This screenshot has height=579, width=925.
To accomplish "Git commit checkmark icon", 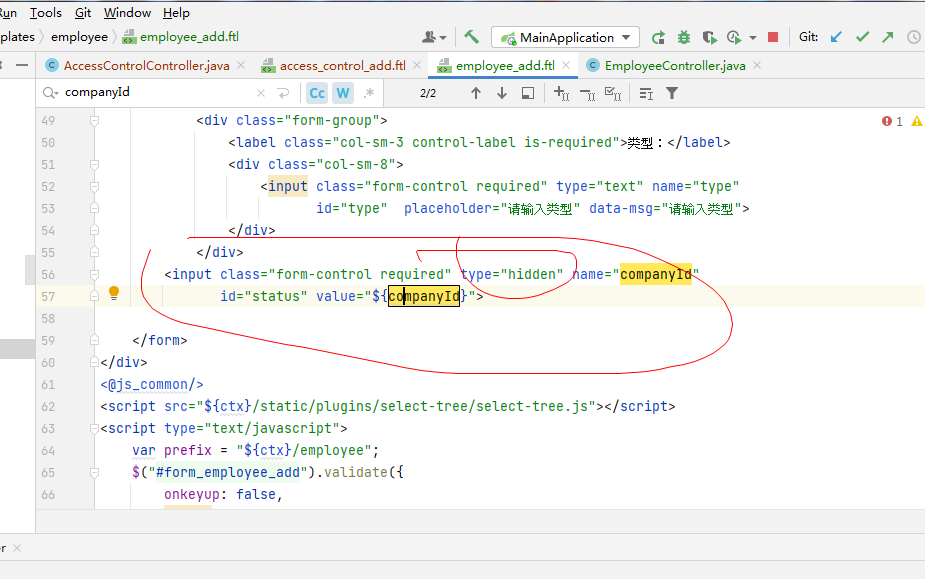I will pos(862,37).
